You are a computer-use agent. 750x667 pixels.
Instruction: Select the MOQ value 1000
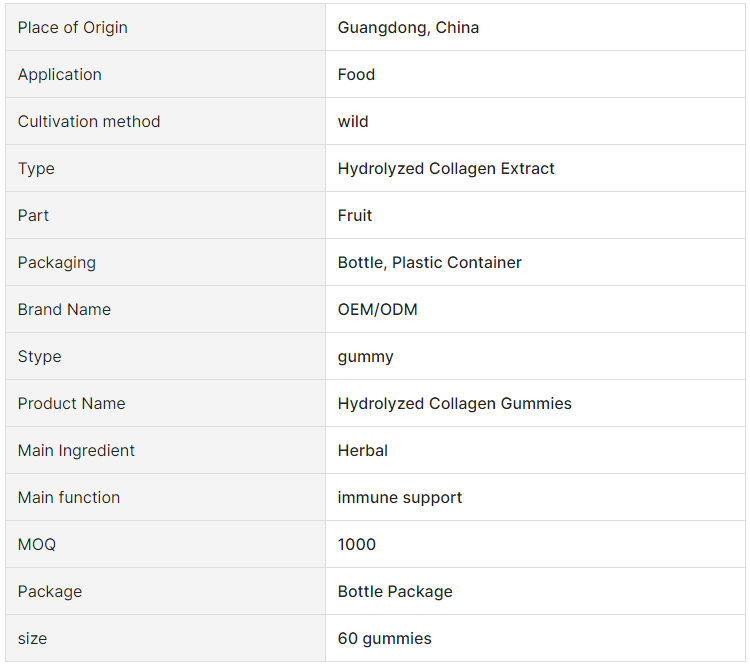(357, 545)
